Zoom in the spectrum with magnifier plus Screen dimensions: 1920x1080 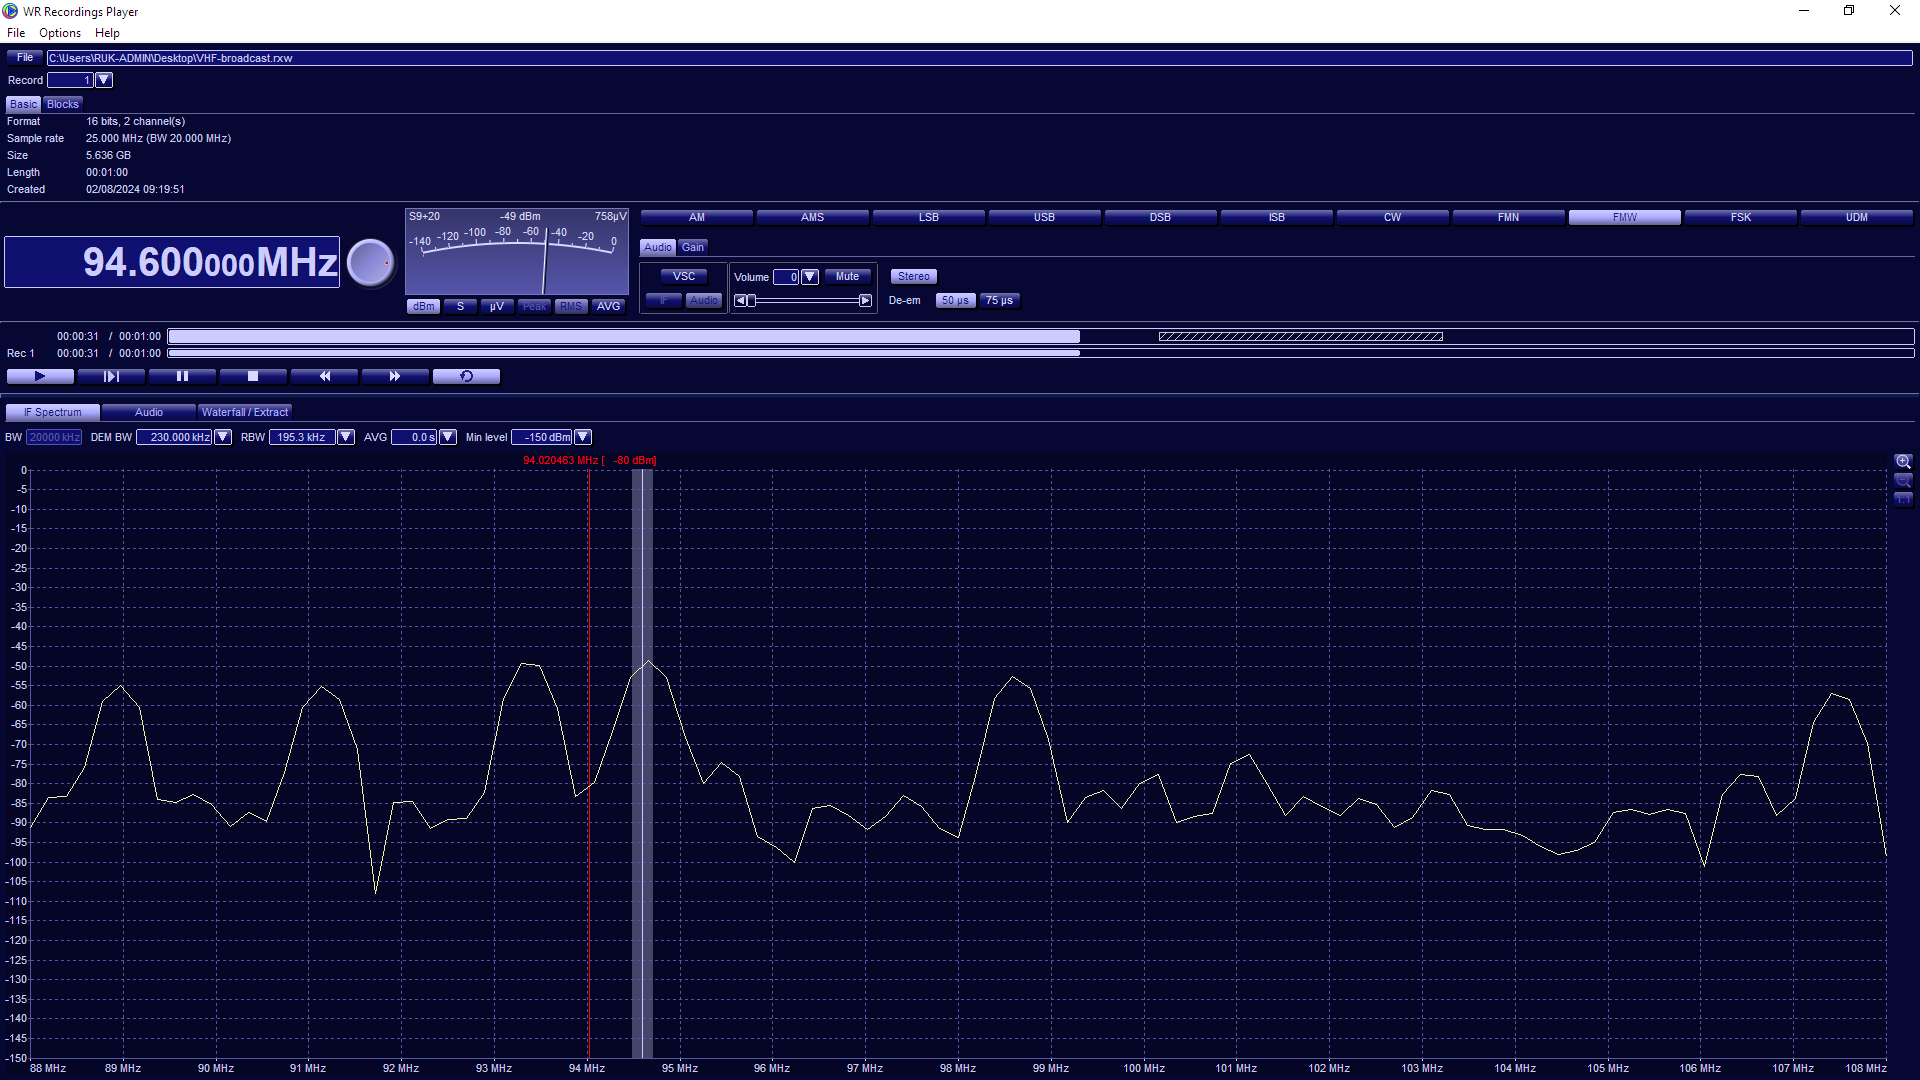click(1903, 462)
